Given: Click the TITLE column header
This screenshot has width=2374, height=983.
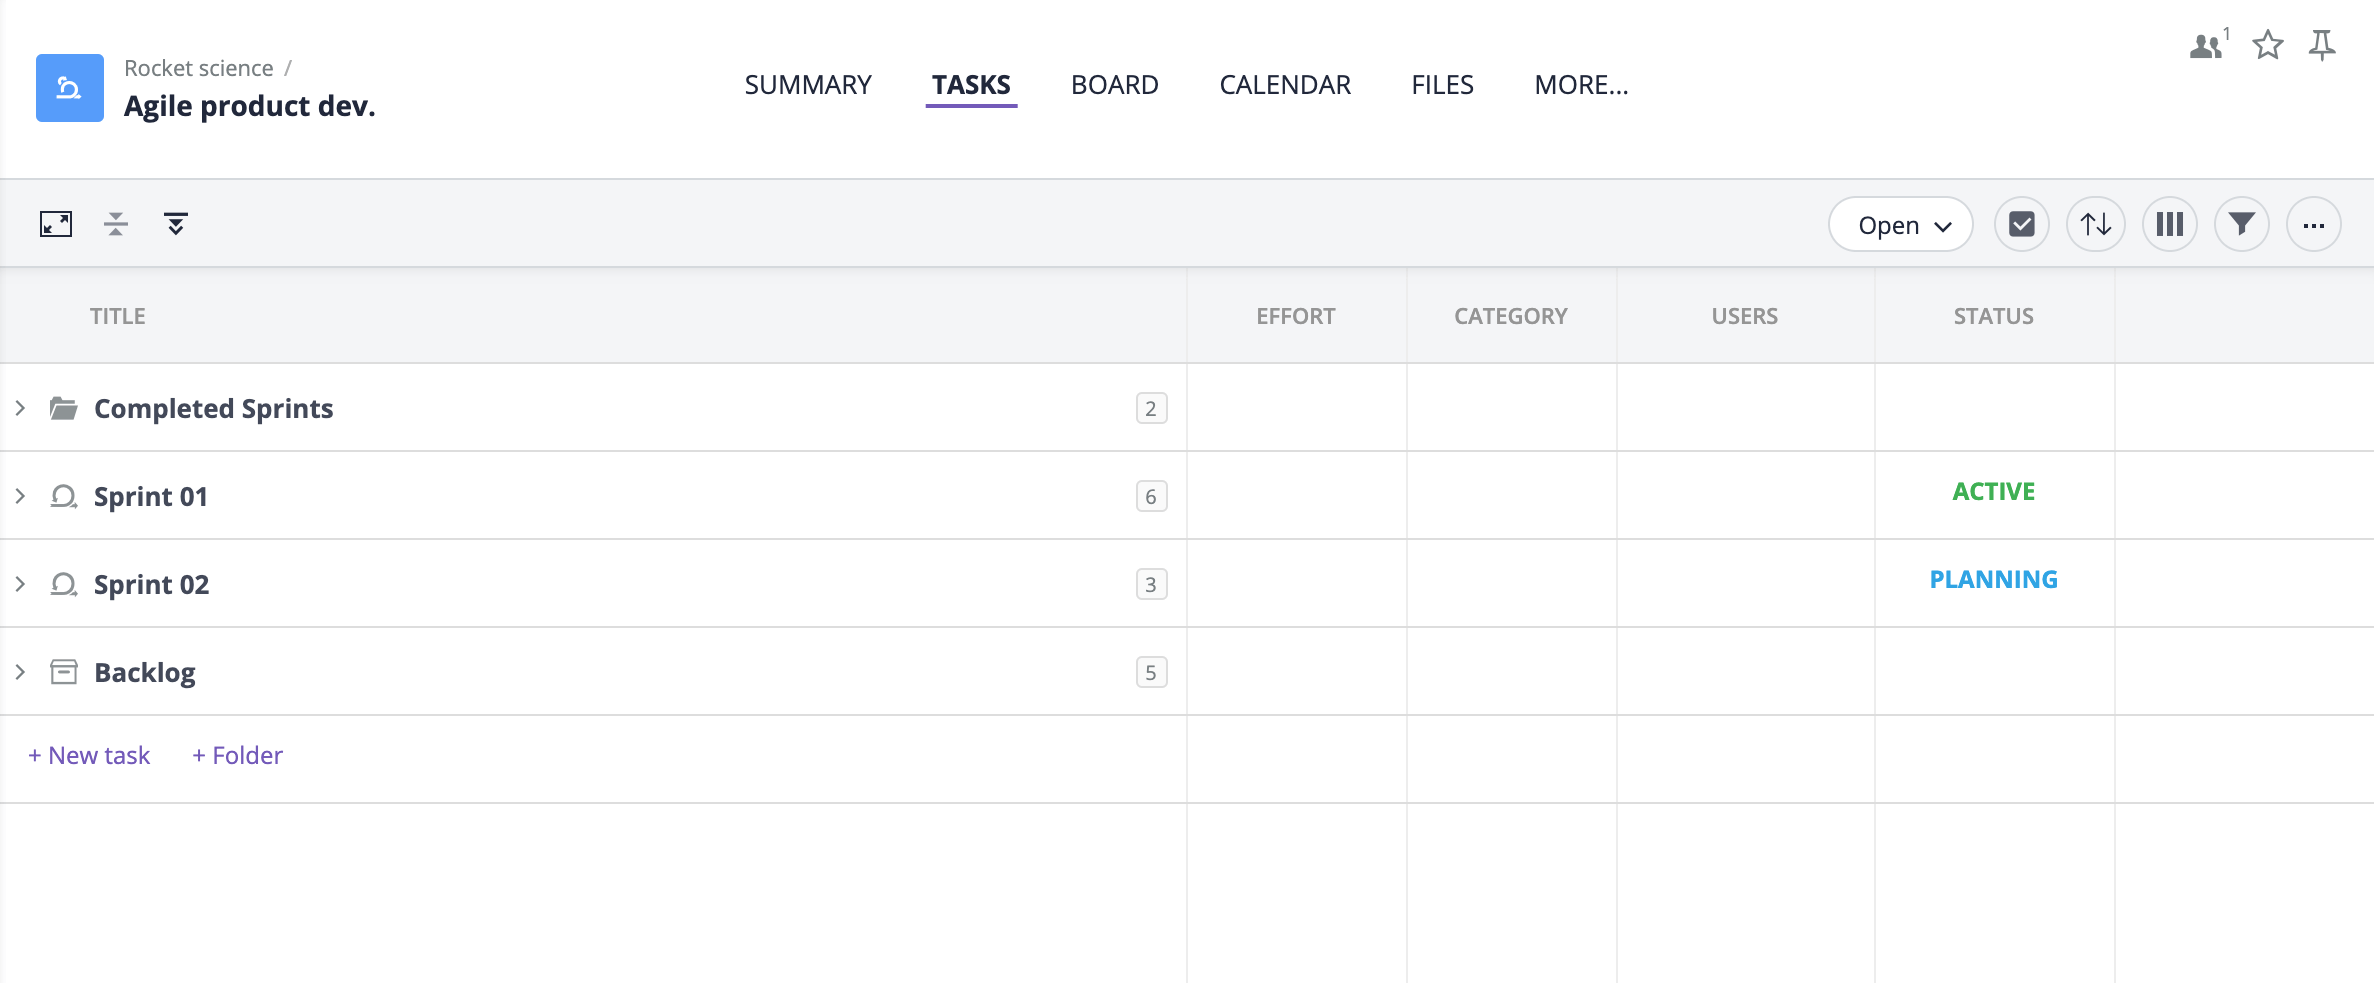Looking at the screenshot, I should click(x=118, y=316).
